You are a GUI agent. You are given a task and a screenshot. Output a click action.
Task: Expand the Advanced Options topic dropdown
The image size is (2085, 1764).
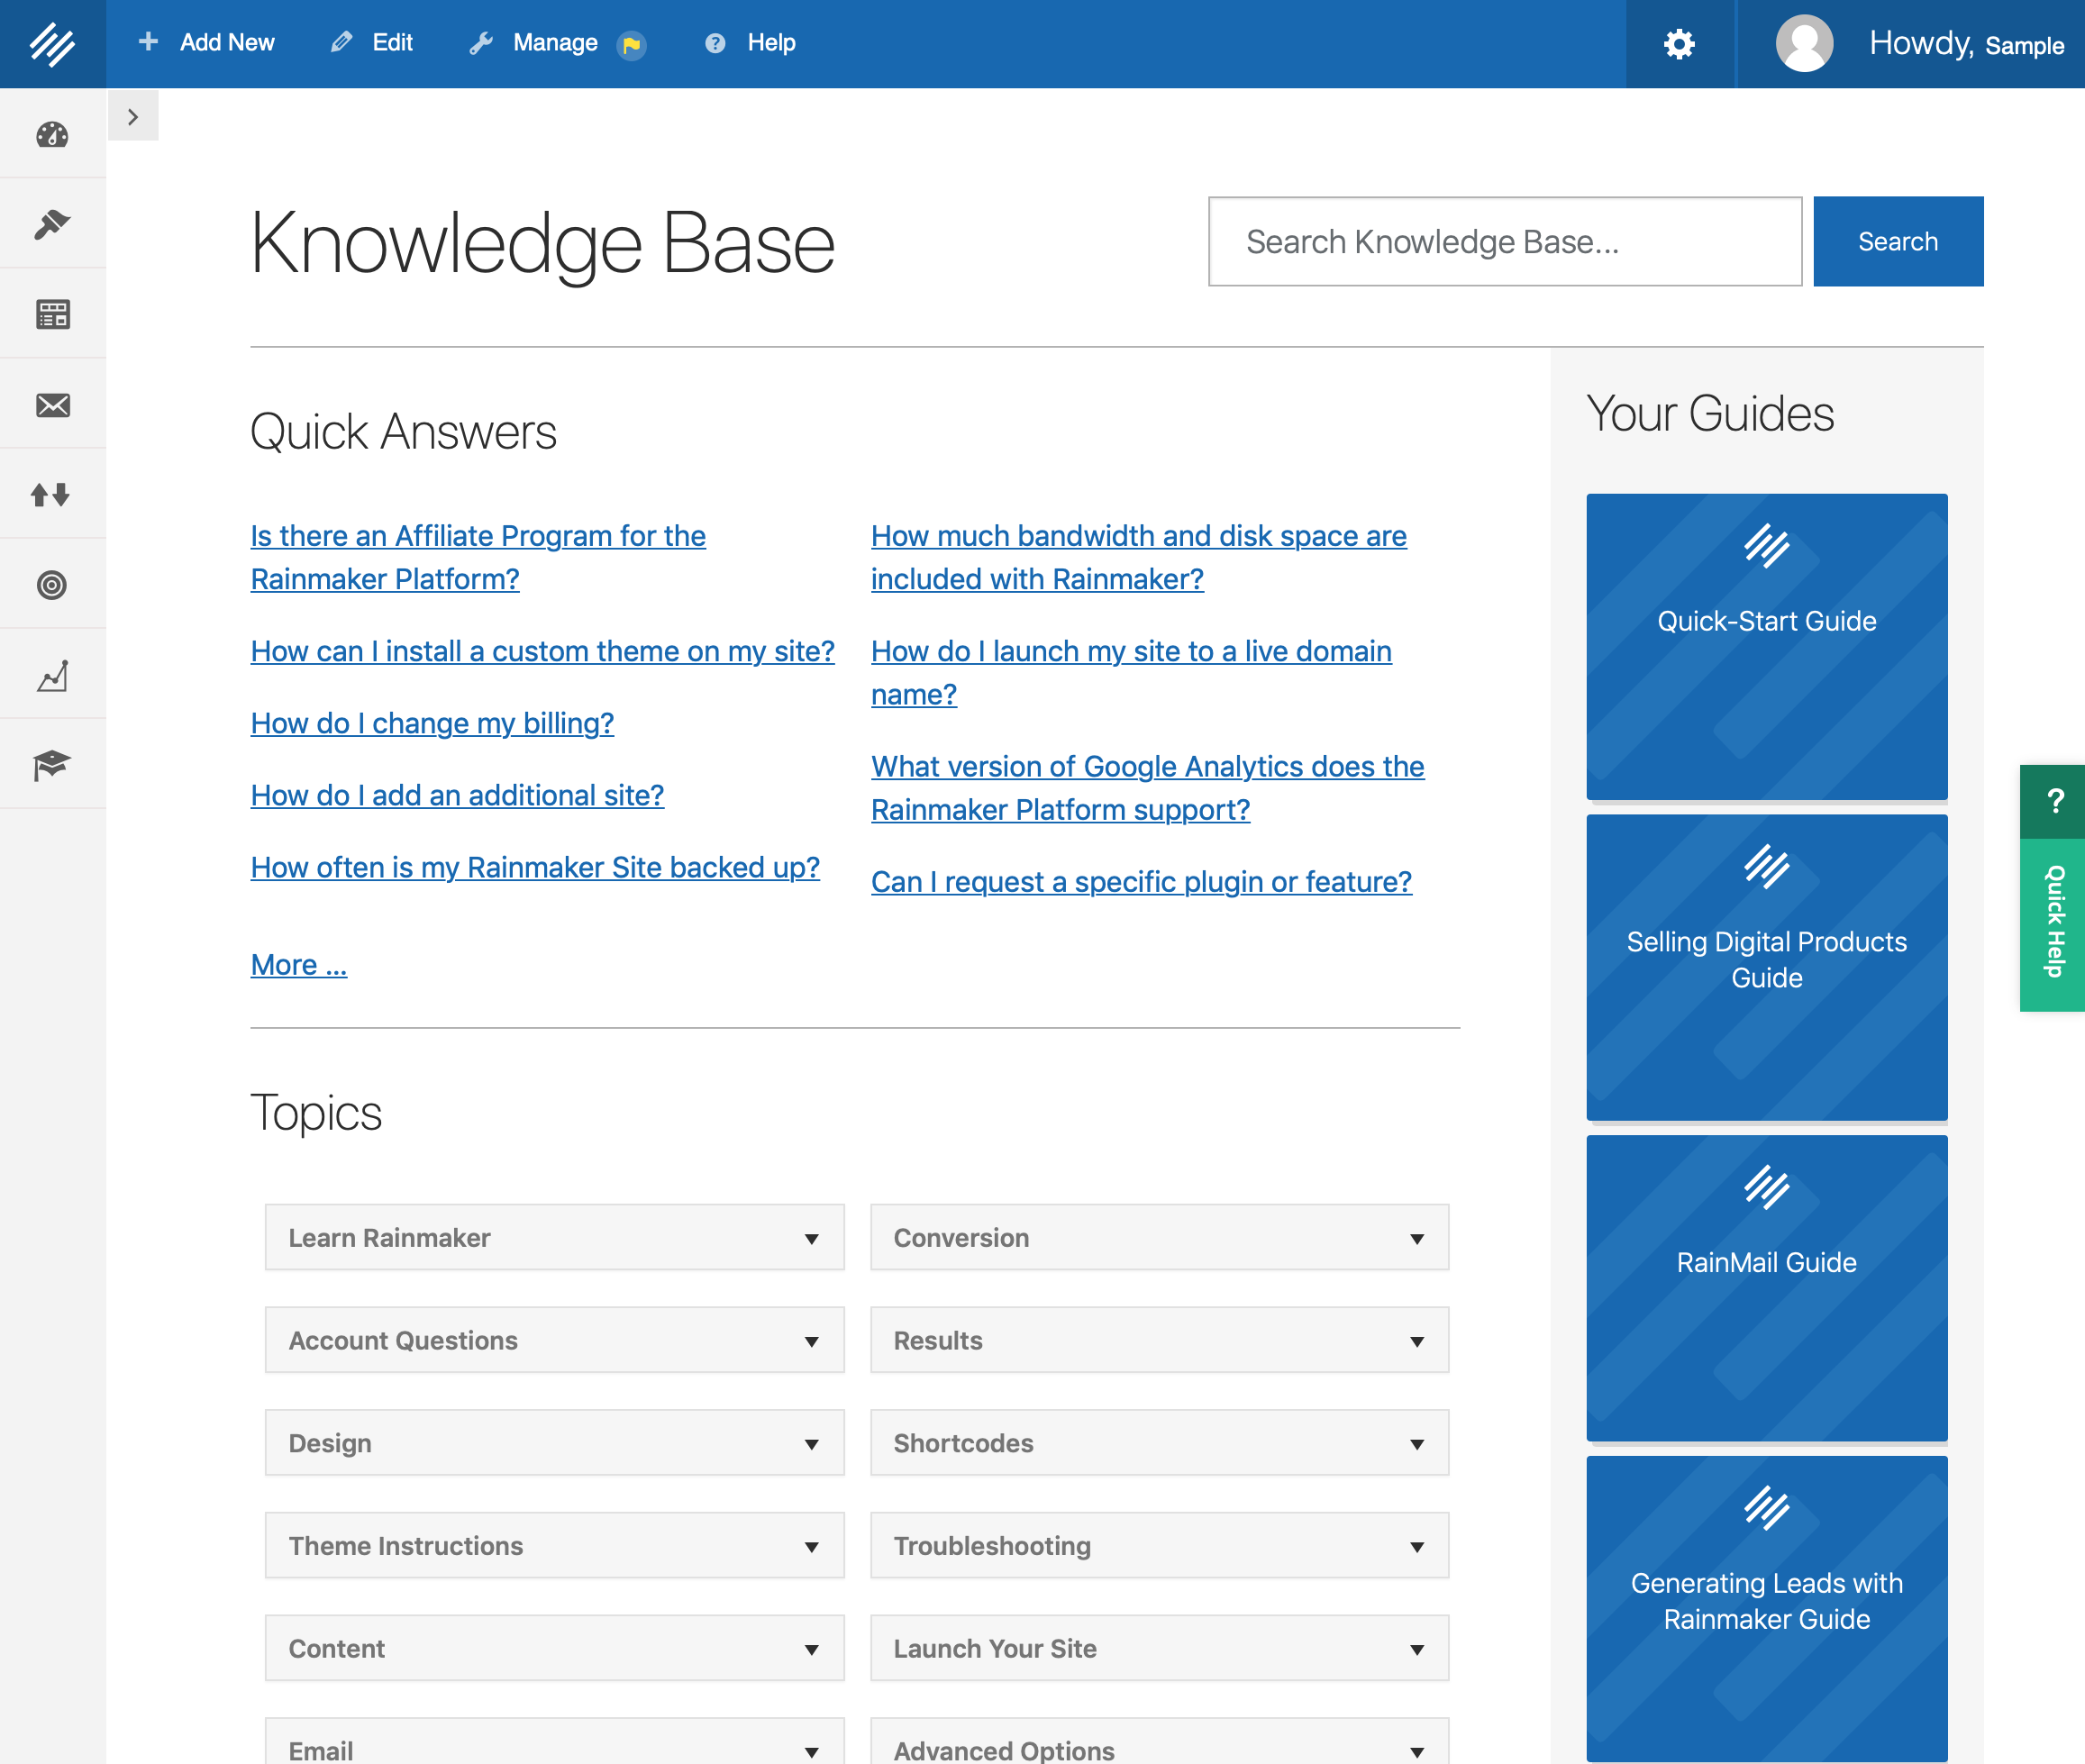point(1160,1742)
